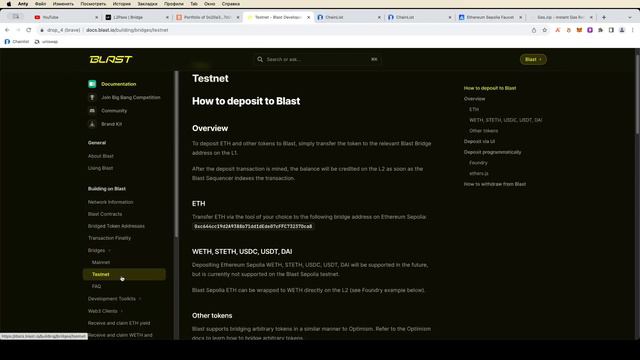The height and width of the screenshot is (360, 640).
Task: Jump to Foundry outline entry
Action: pos(478,163)
